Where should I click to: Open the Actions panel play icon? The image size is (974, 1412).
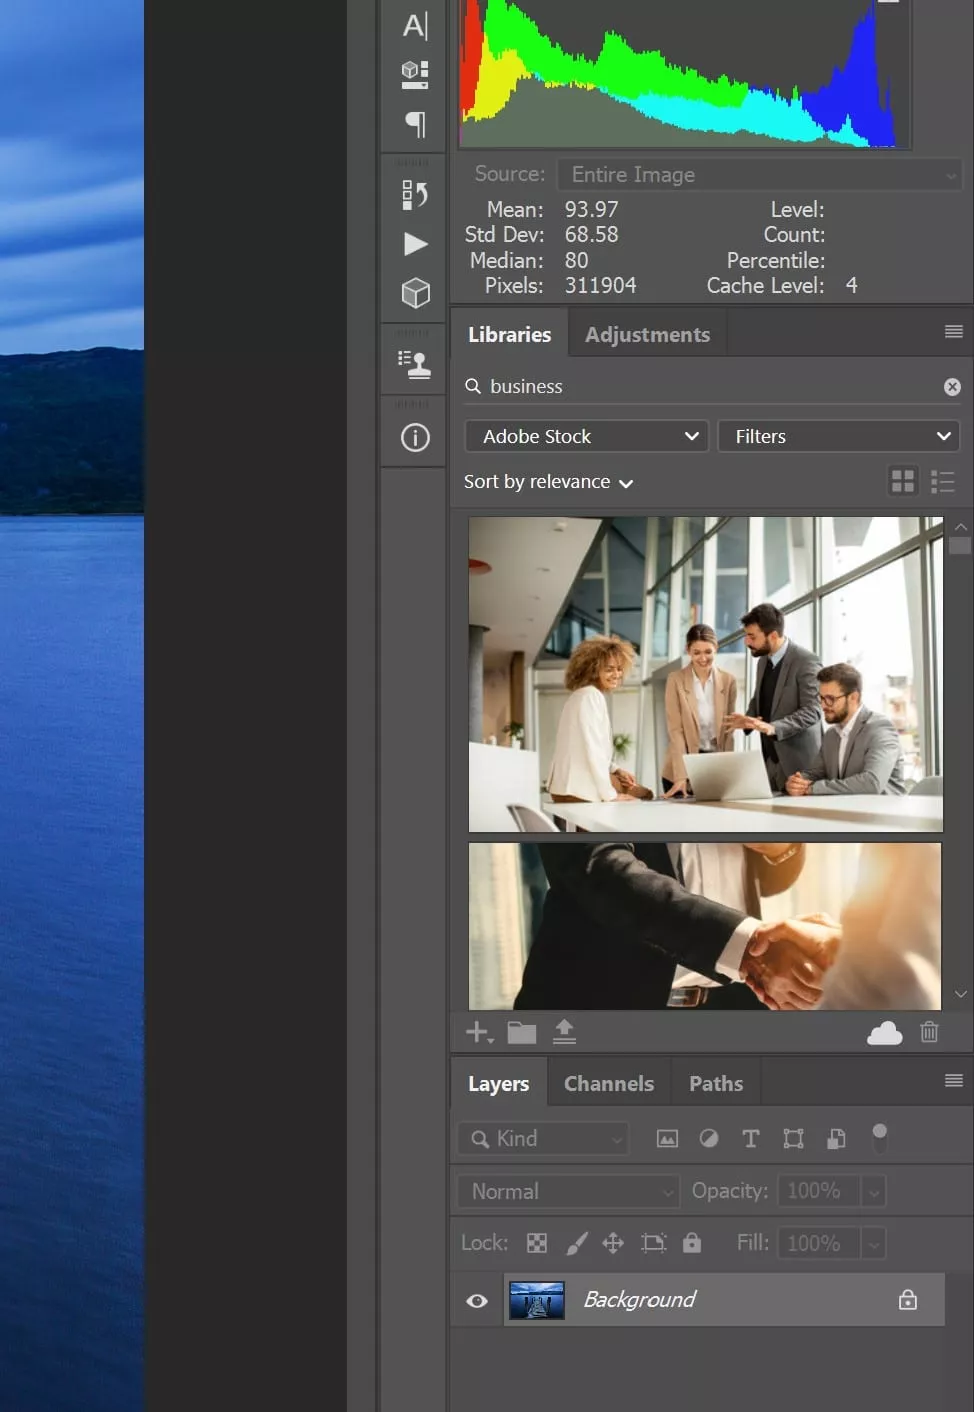415,244
